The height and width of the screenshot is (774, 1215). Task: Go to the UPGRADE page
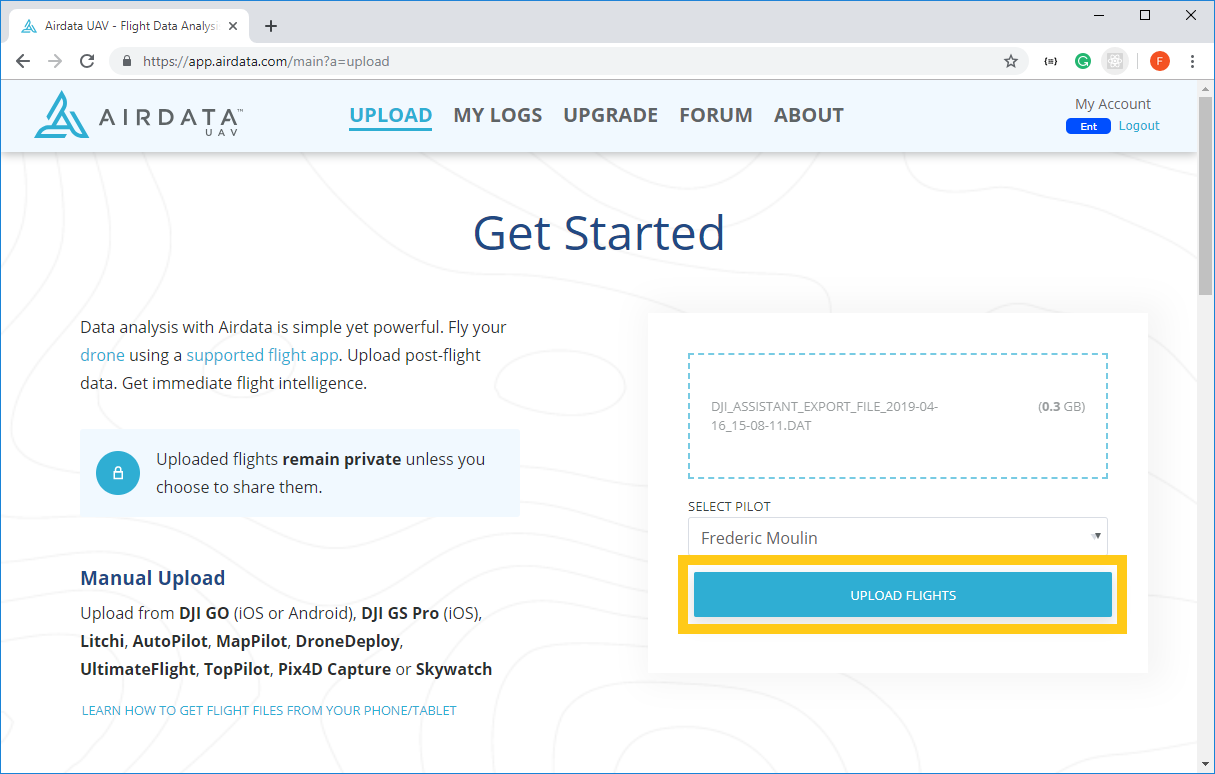[x=611, y=115]
